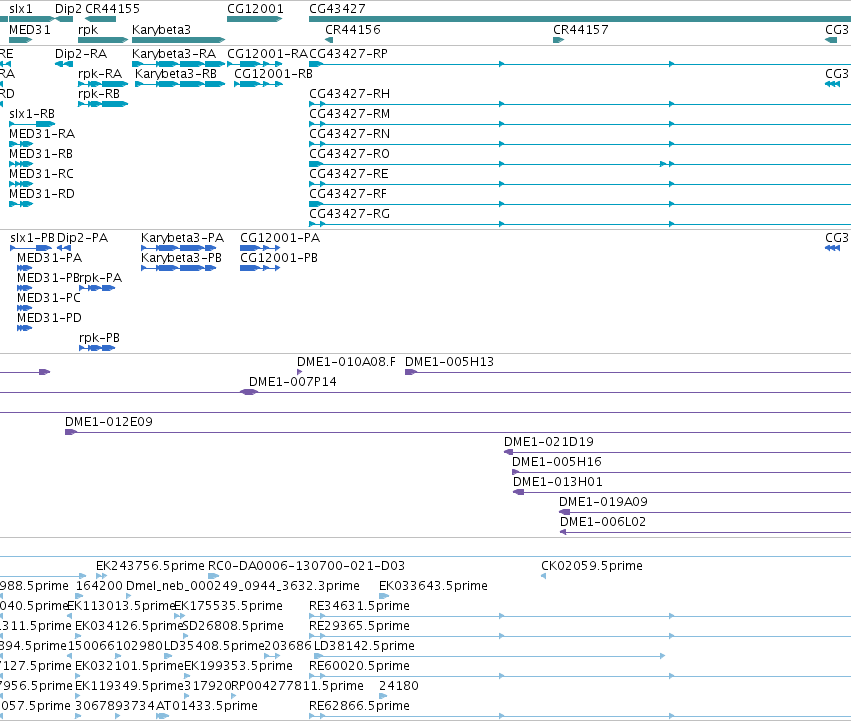851x721 pixels.
Task: Open transcript slx1-RB label
Action: (x=32, y=114)
